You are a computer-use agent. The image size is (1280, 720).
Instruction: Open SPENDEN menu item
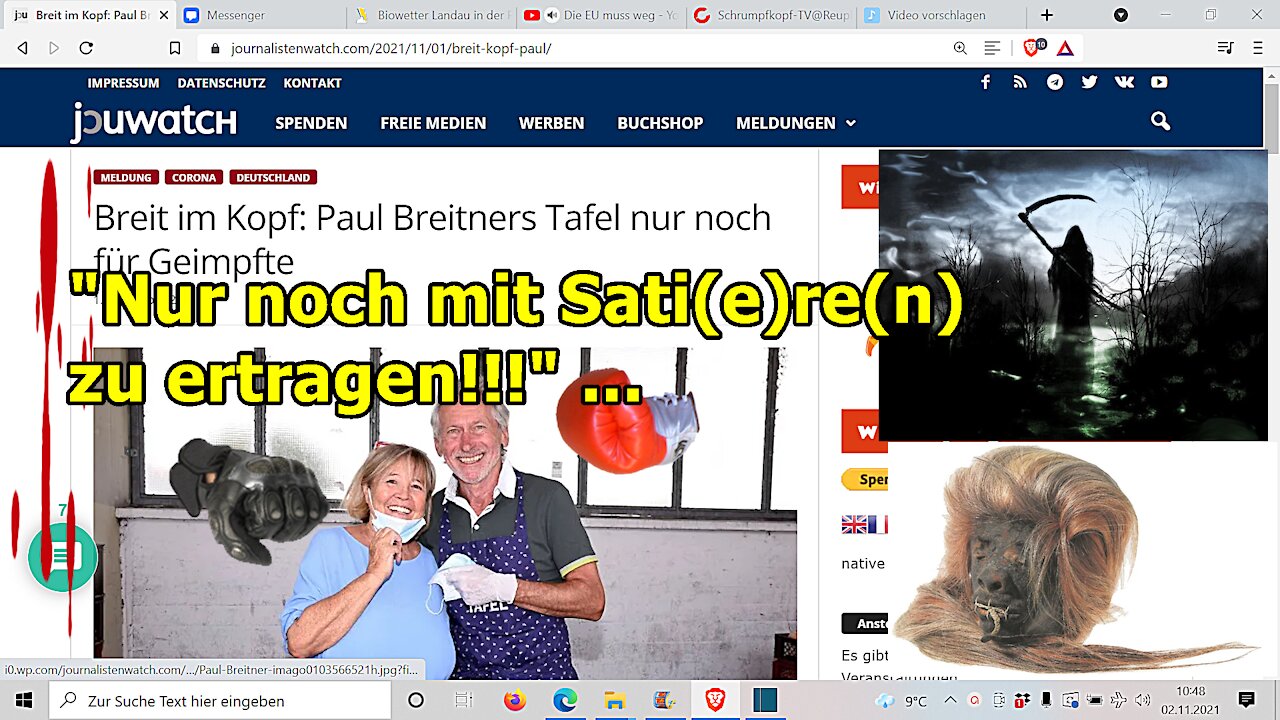coord(311,123)
